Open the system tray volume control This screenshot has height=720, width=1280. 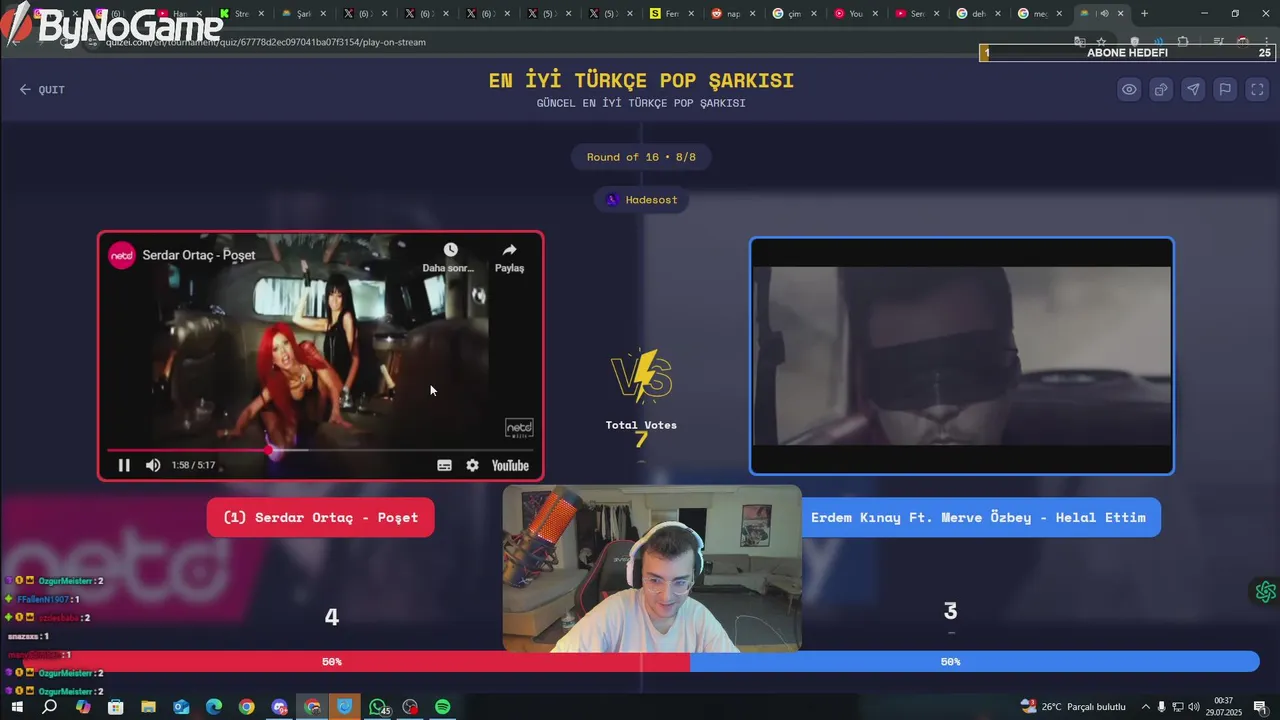(x=1194, y=707)
